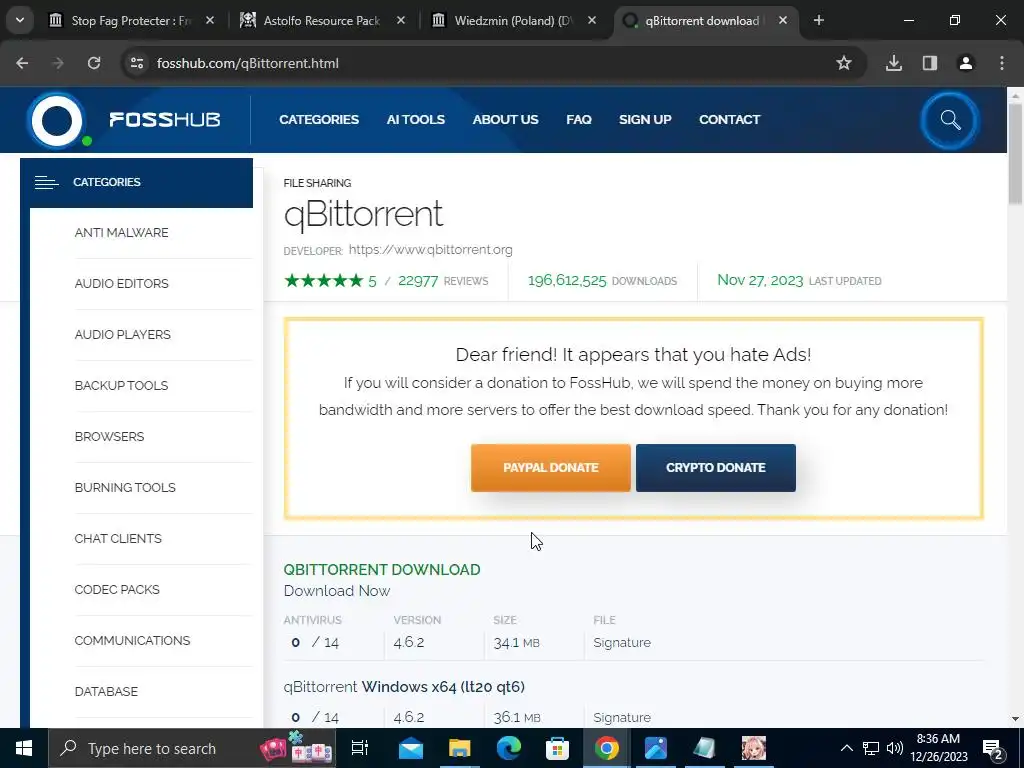The image size is (1024, 768).
Task: Open the notification center icon
Action: (993, 749)
